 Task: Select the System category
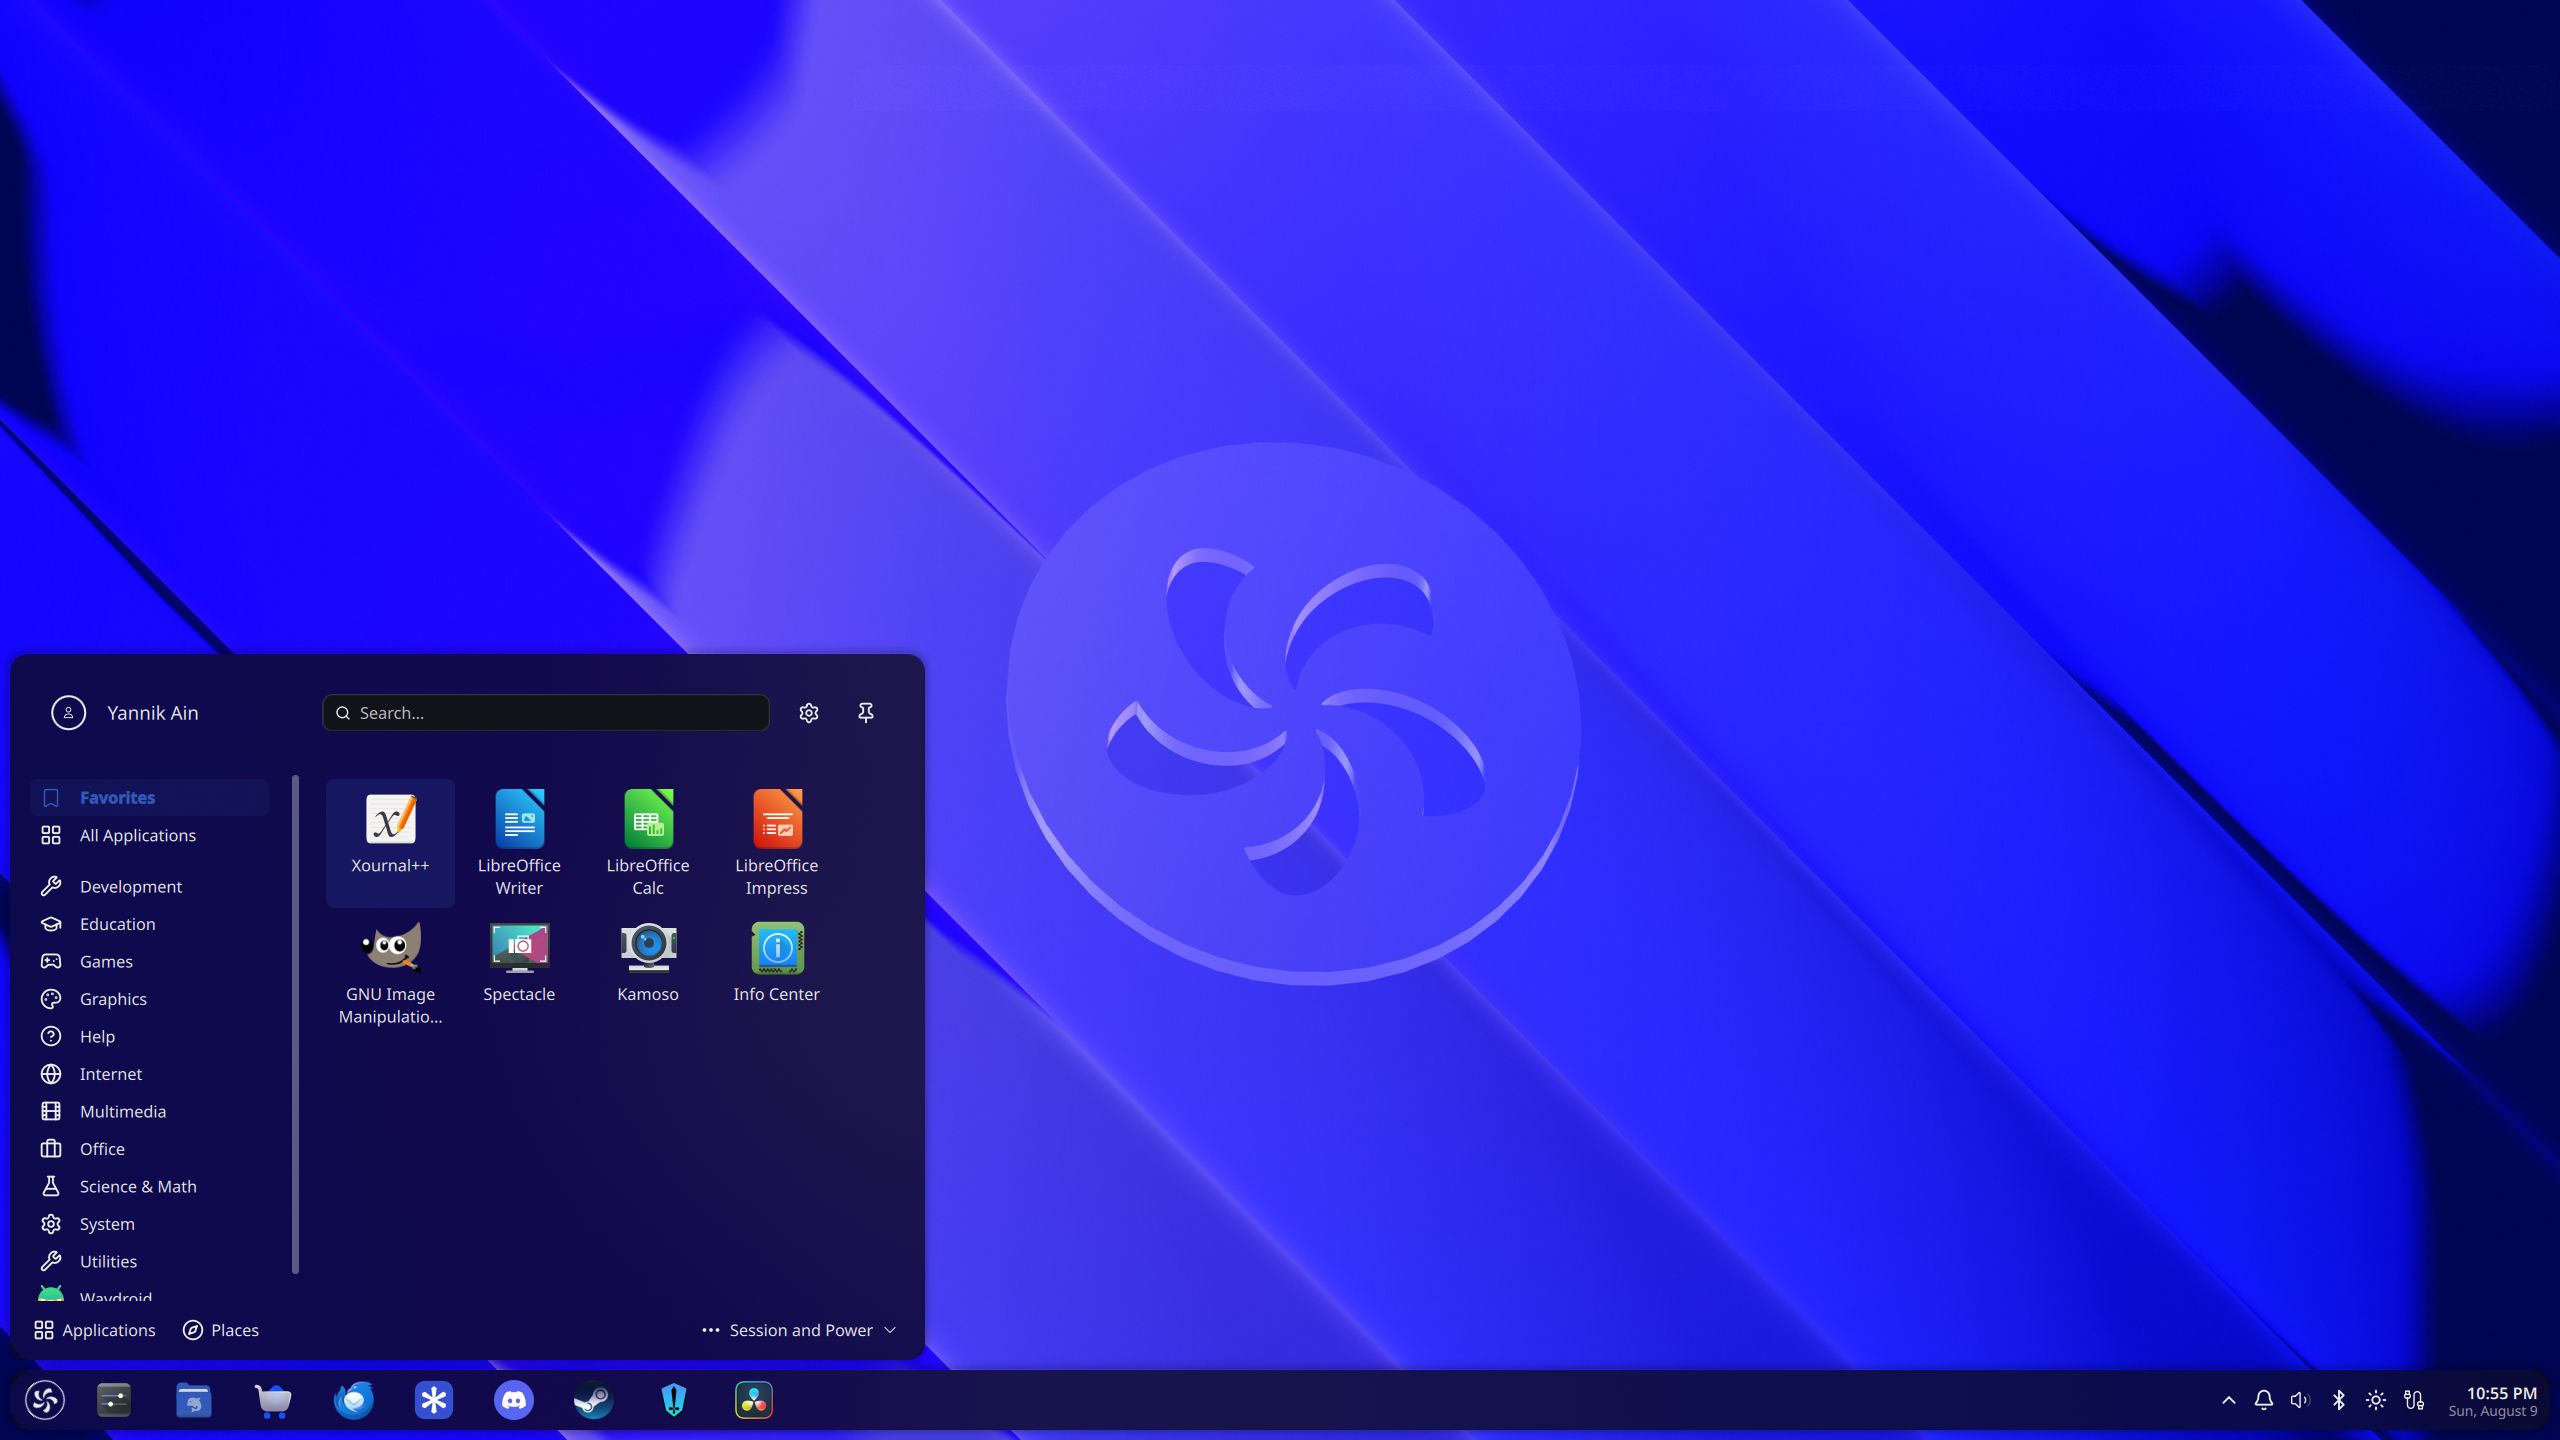pos(149,1224)
